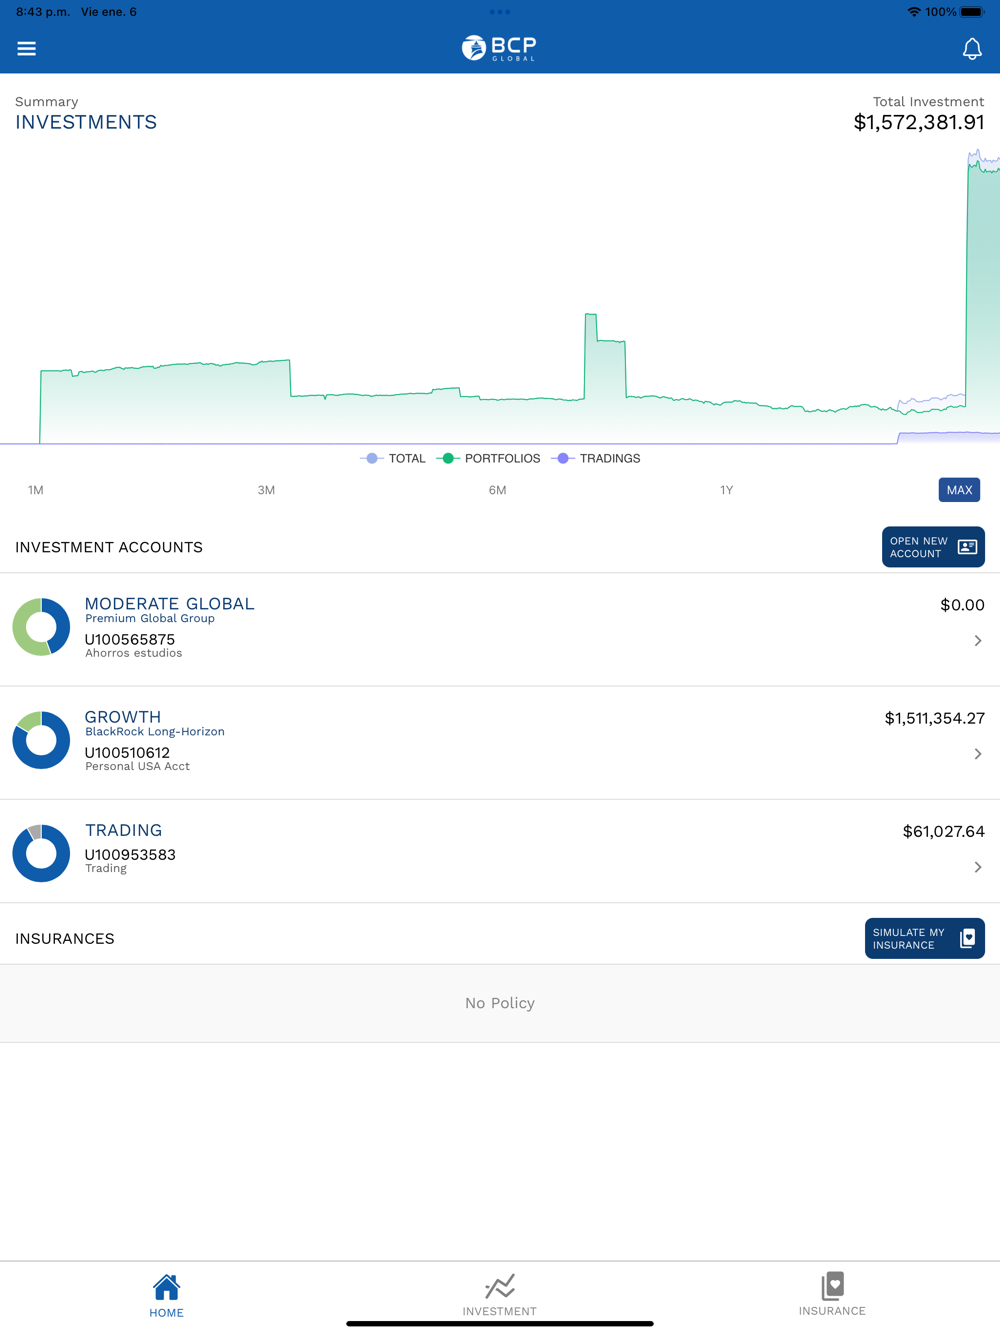Click Open New Account button
The image size is (1000, 1334).
[933, 547]
